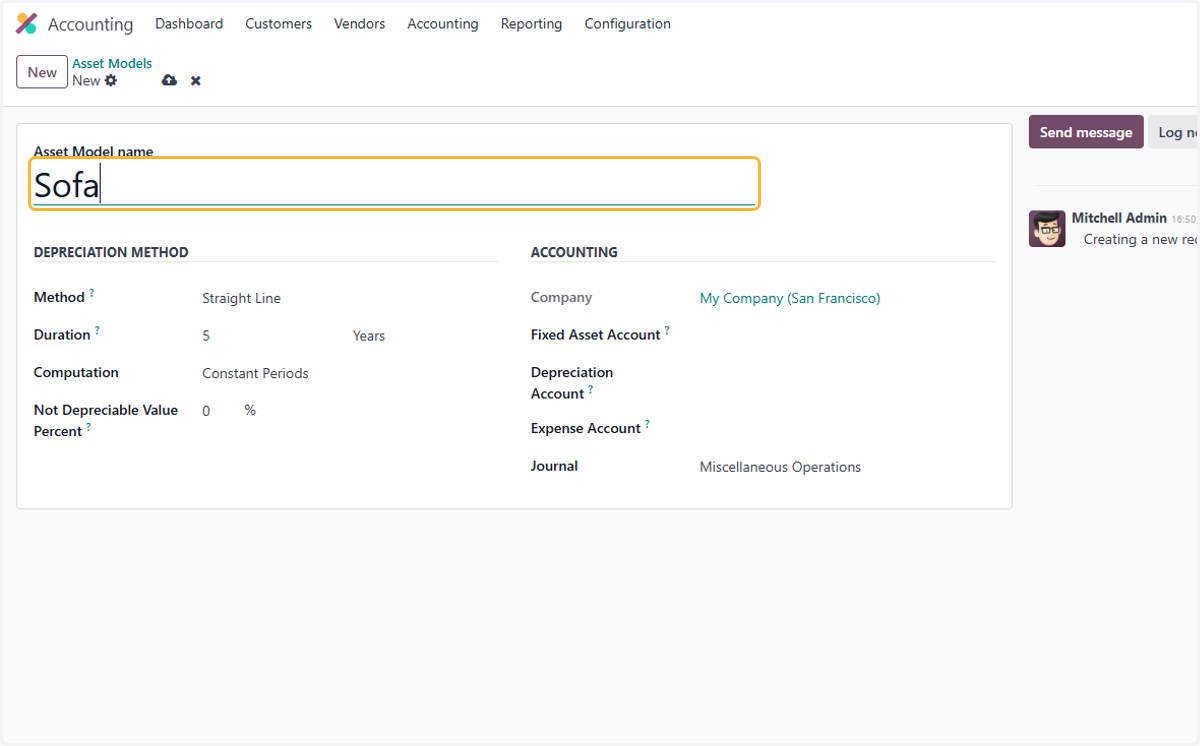Click the Odoo Accounting app logo icon
The image size is (1200, 746).
pos(27,24)
